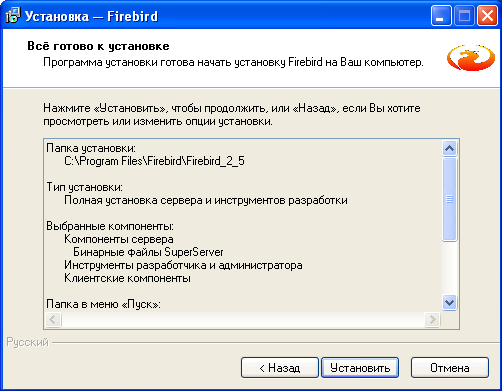
Task: Cancel setup with «Отмена» button
Action: tap(450, 368)
